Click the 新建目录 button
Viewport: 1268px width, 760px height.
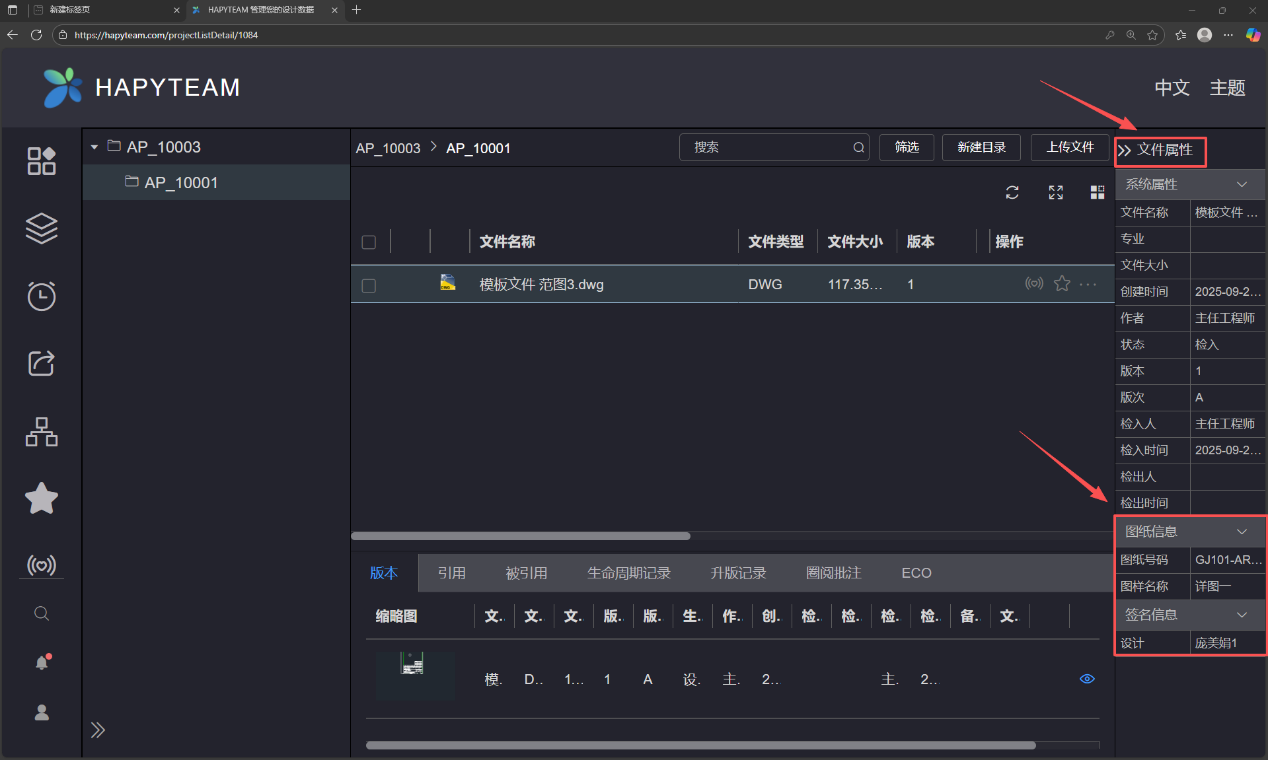click(x=981, y=147)
